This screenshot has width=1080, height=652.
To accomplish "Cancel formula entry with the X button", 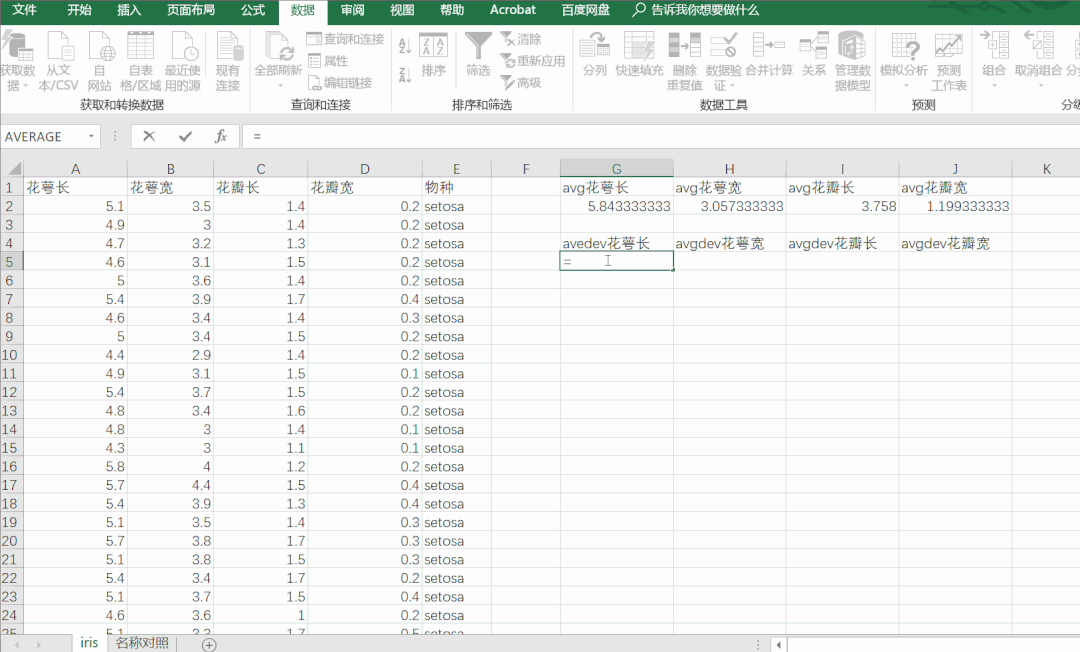I will tap(149, 137).
